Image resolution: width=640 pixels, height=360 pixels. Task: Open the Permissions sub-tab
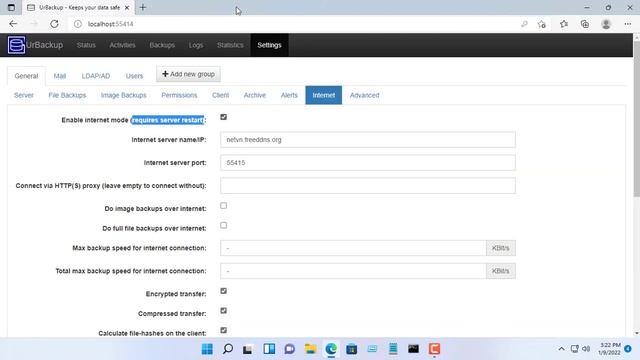179,95
